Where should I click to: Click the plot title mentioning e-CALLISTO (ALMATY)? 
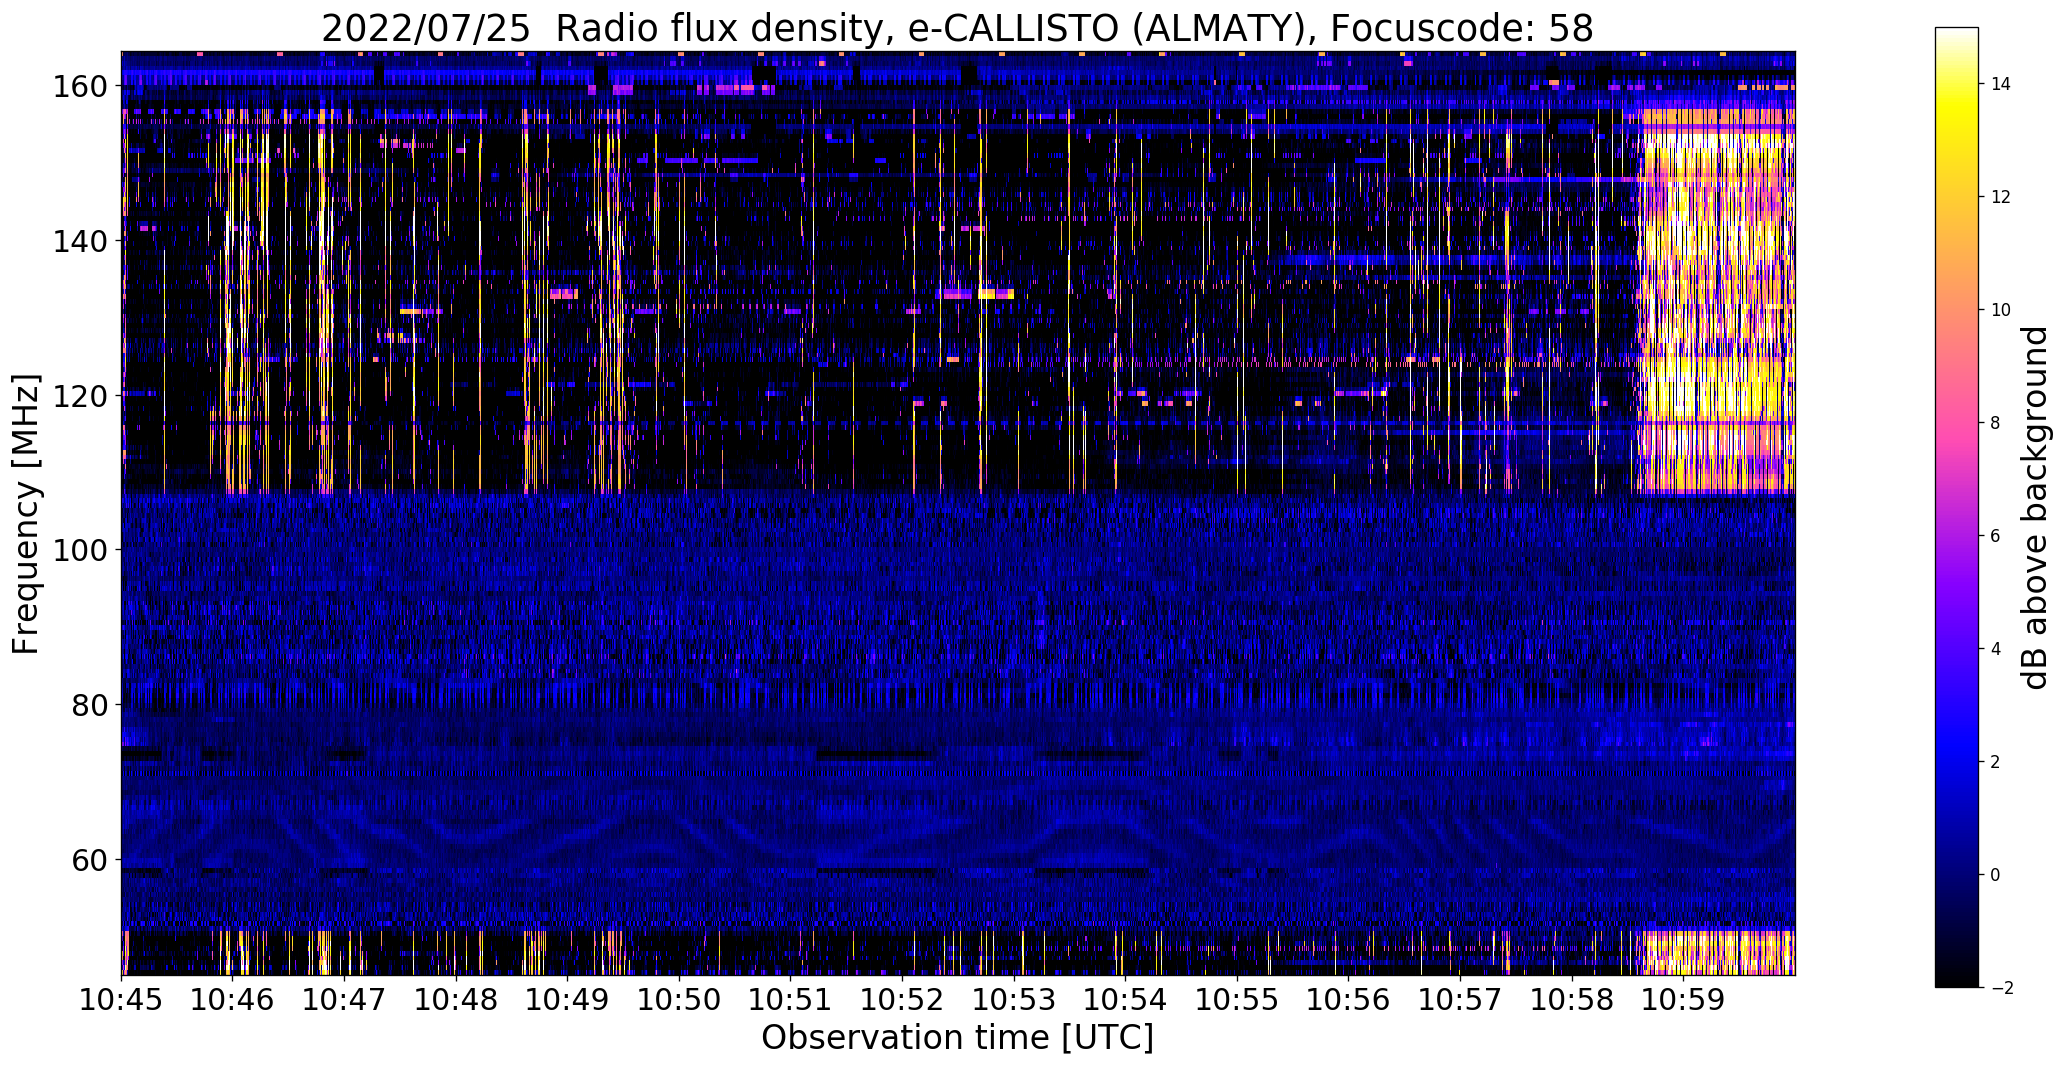pyautogui.click(x=957, y=29)
